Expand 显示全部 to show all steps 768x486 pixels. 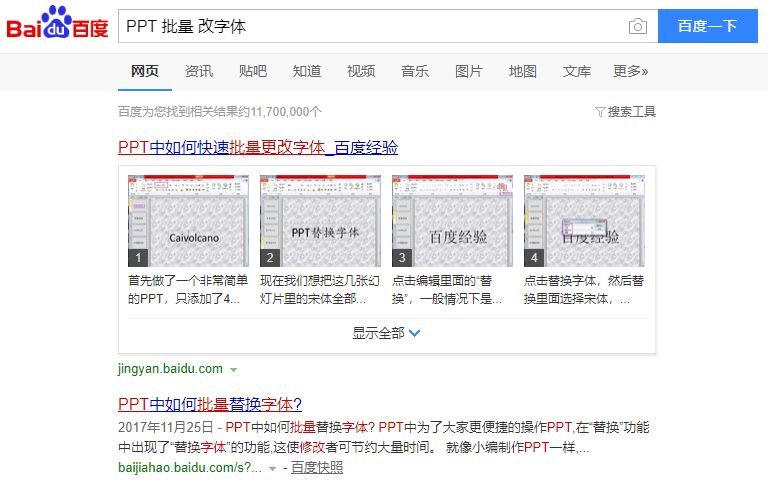[386, 333]
